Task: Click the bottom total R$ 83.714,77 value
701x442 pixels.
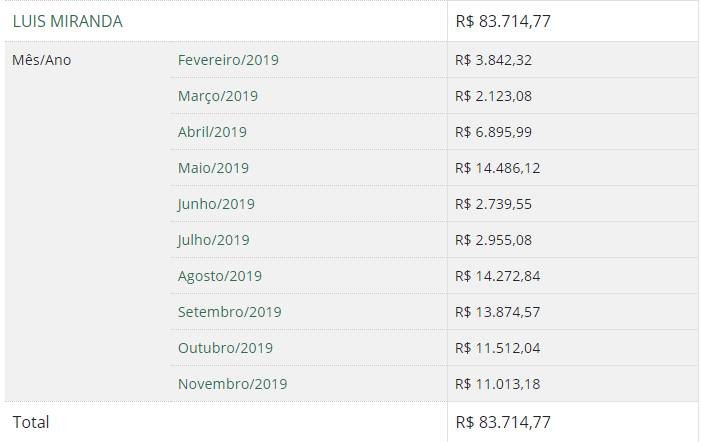Action: click(x=503, y=422)
